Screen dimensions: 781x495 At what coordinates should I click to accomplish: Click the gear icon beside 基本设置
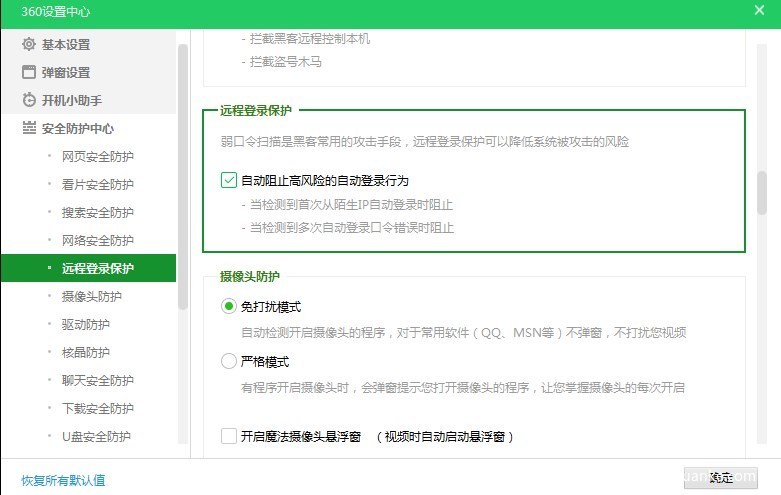pos(29,44)
